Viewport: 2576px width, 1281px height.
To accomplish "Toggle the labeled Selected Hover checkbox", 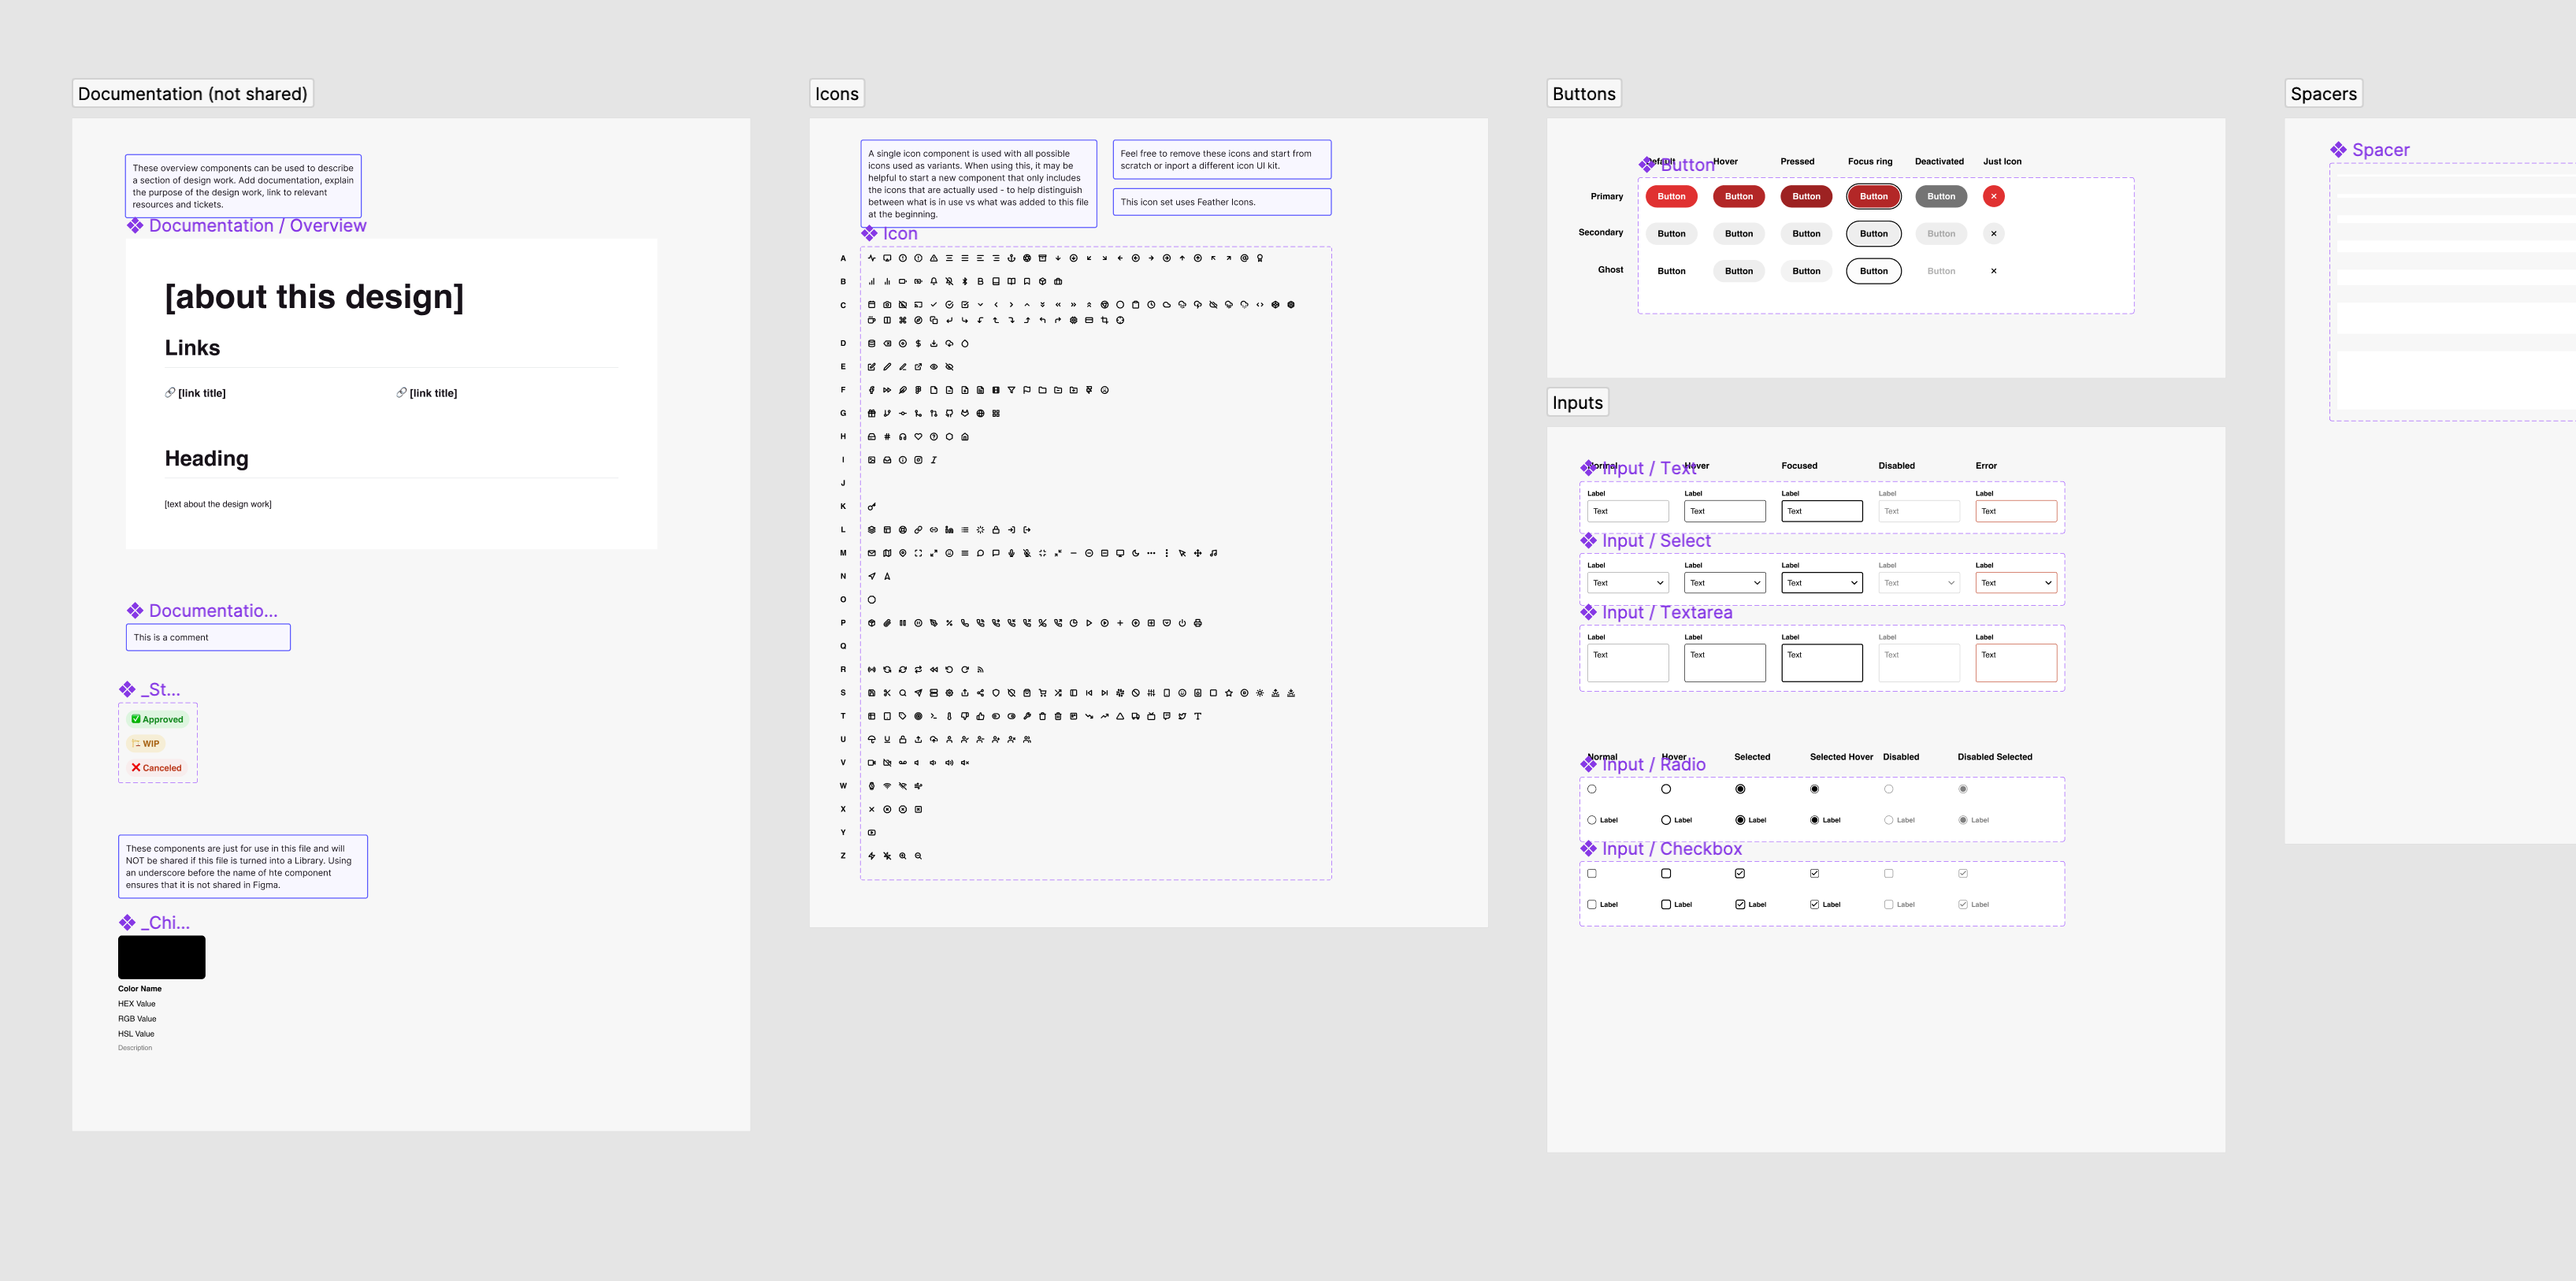I will point(1825,905).
